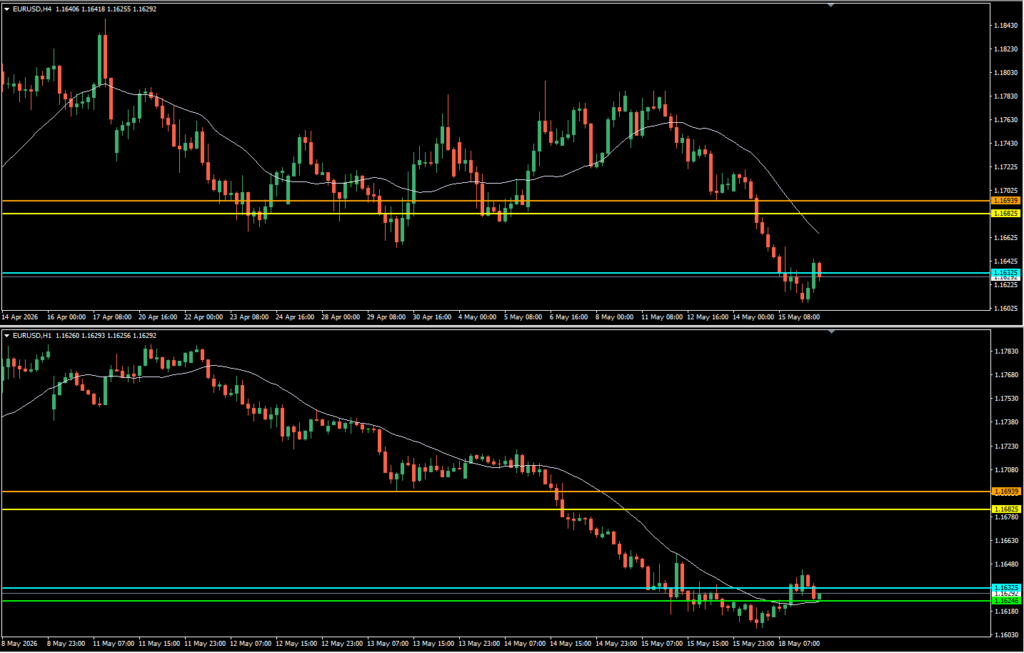The width and height of the screenshot is (1024, 653).
Task: Select the chart shift marker on H4 chart
Action: click(831, 5)
